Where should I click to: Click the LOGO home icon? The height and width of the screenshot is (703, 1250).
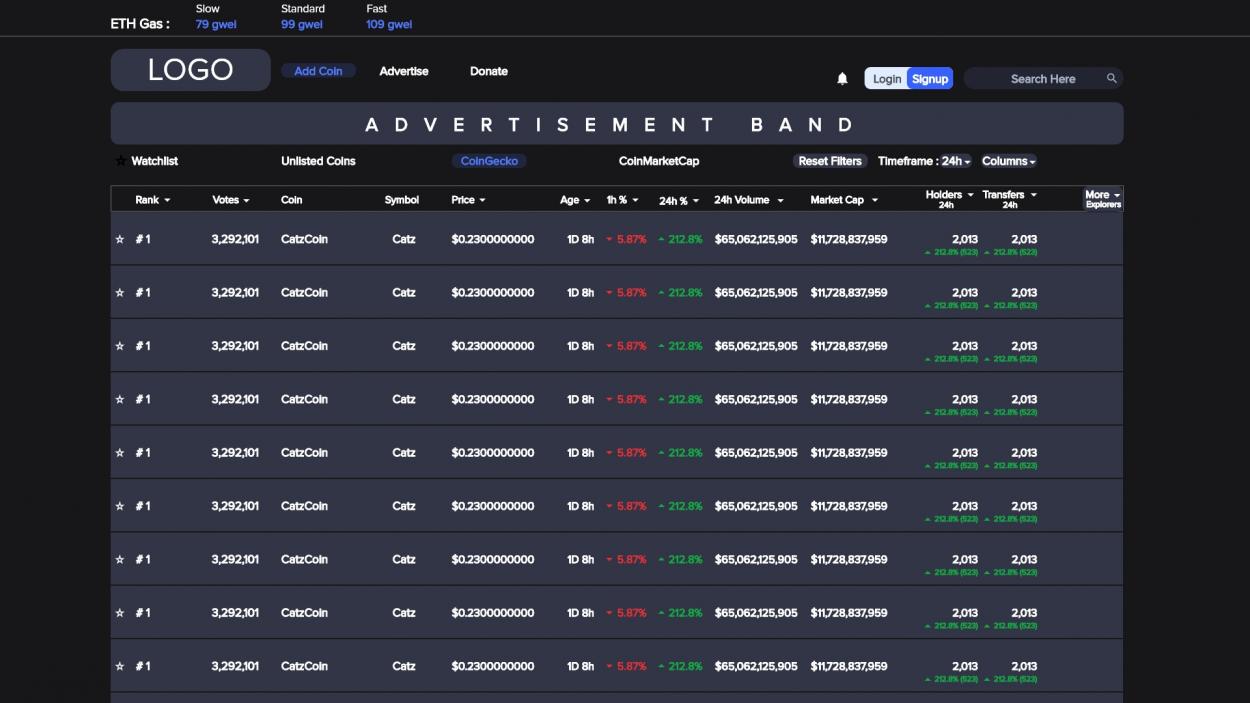[190, 70]
